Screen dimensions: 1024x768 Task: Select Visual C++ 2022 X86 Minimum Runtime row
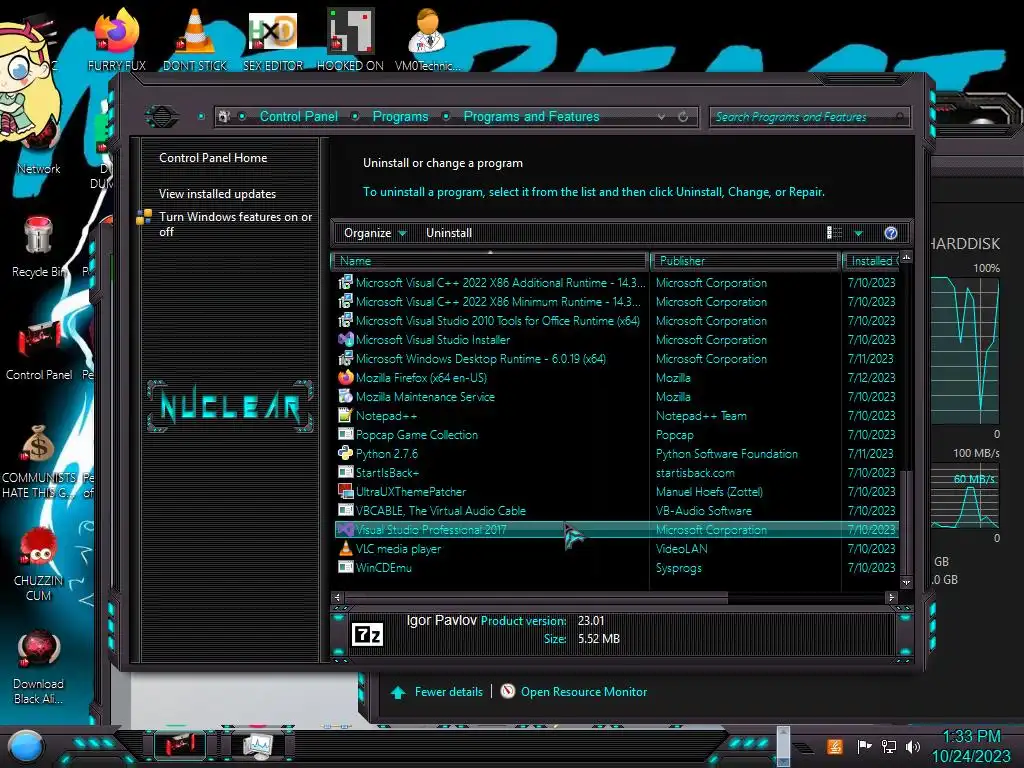[616, 302]
